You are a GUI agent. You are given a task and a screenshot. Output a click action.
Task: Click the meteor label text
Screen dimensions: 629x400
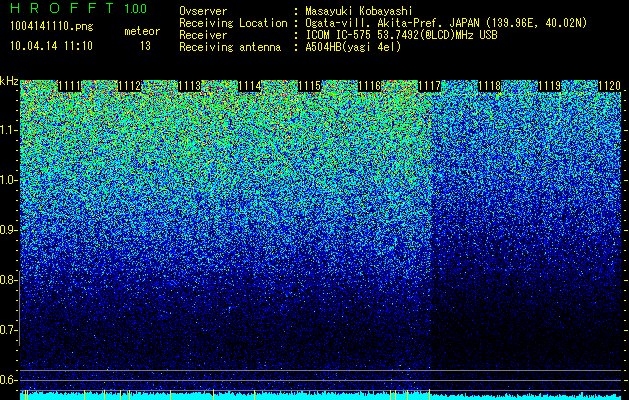(x=142, y=31)
